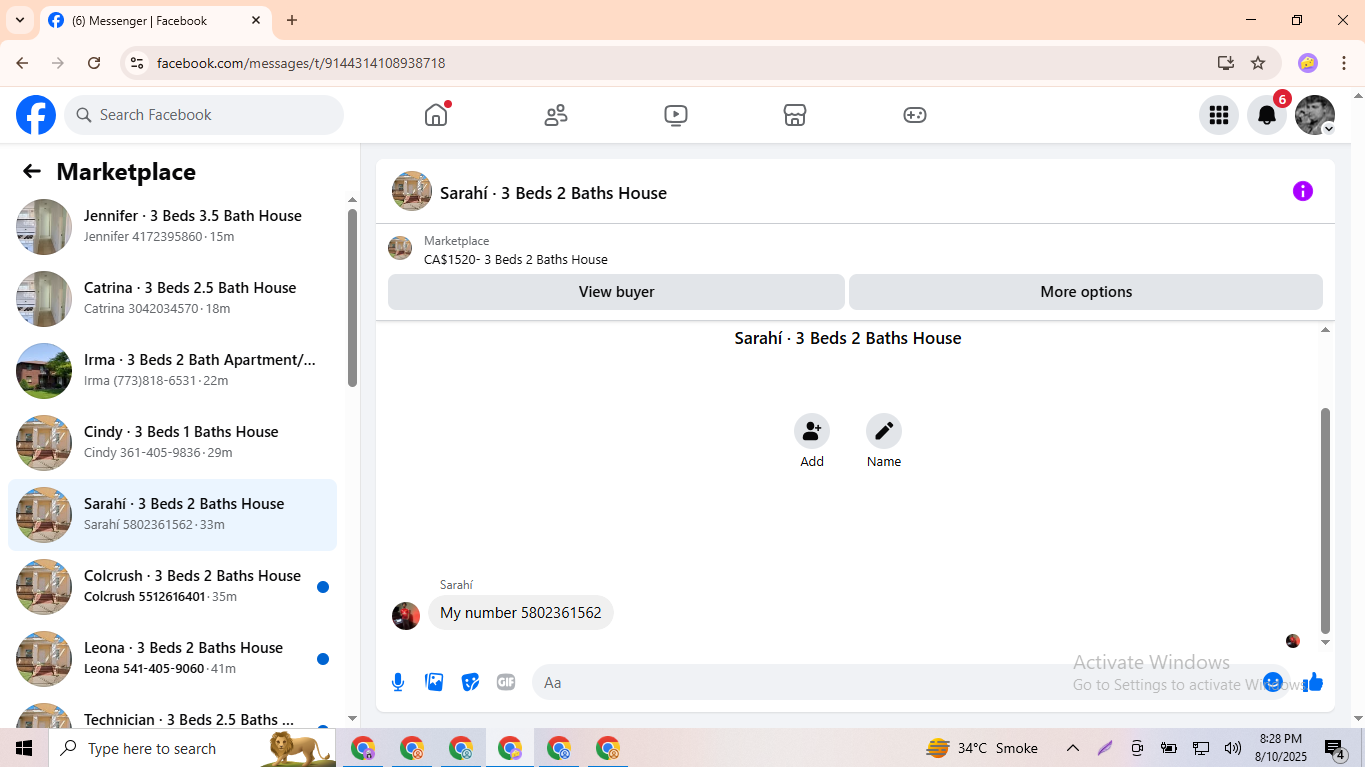
Task: Click the chat scrollbar down arrow
Action: (x=1326, y=642)
